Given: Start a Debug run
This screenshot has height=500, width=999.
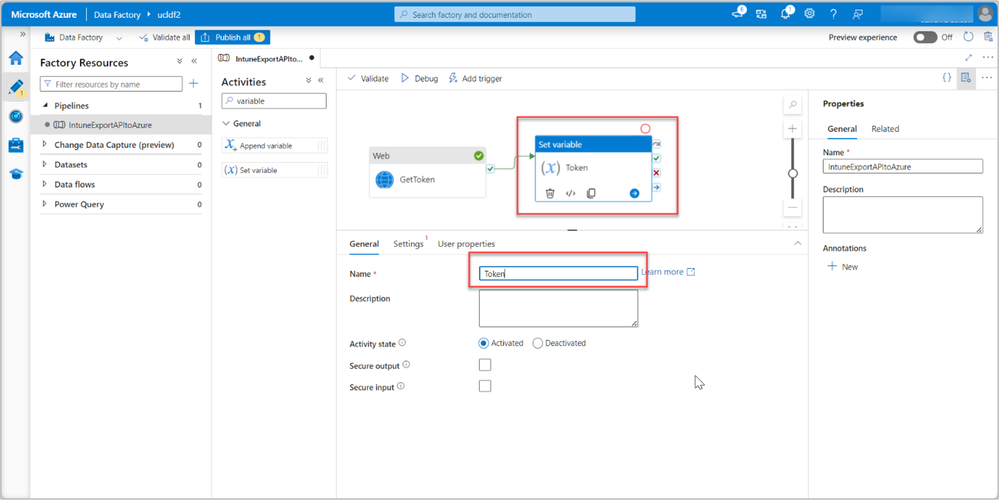Looking at the screenshot, I should pyautogui.click(x=419, y=78).
